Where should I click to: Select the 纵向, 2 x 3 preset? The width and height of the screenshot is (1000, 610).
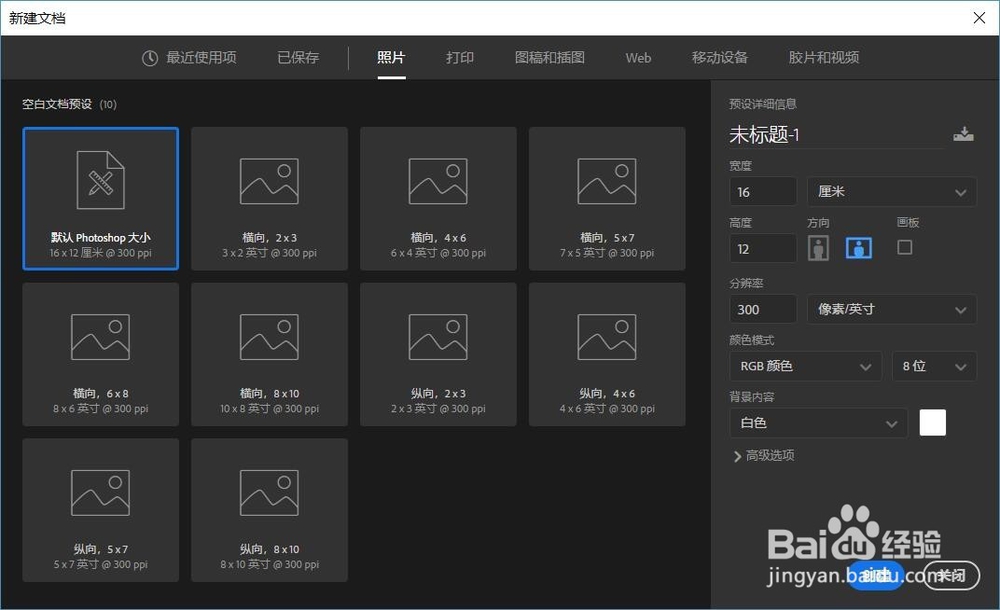(438, 354)
